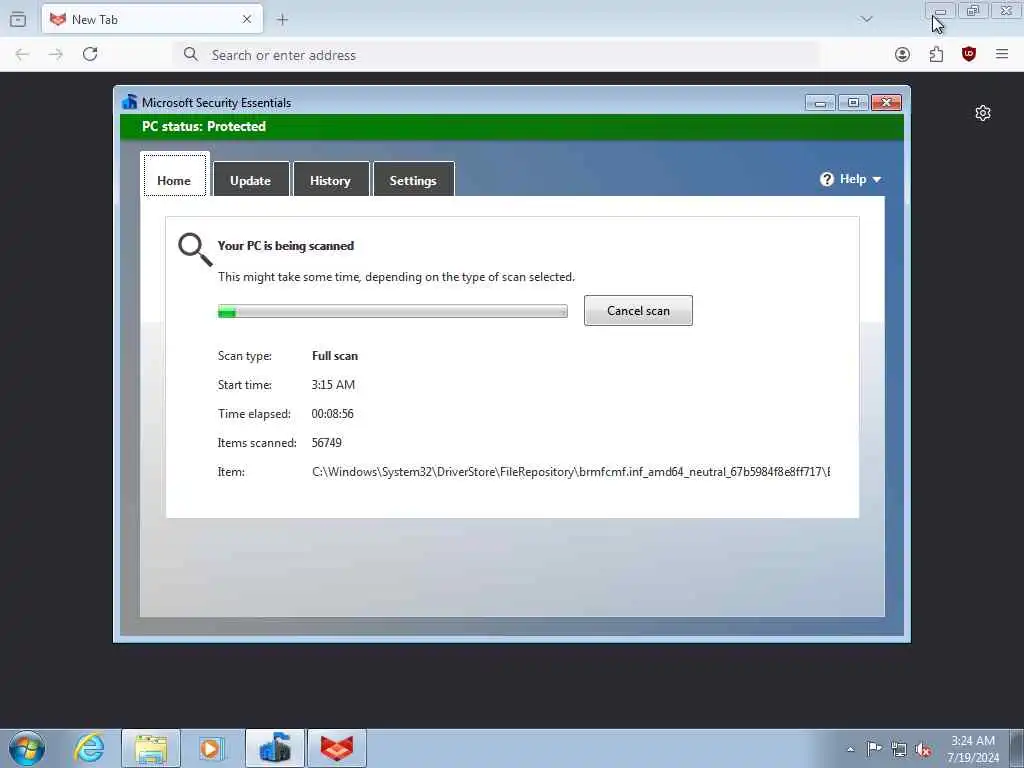
Task: Open the list all tabs dropdown
Action: click(866, 19)
